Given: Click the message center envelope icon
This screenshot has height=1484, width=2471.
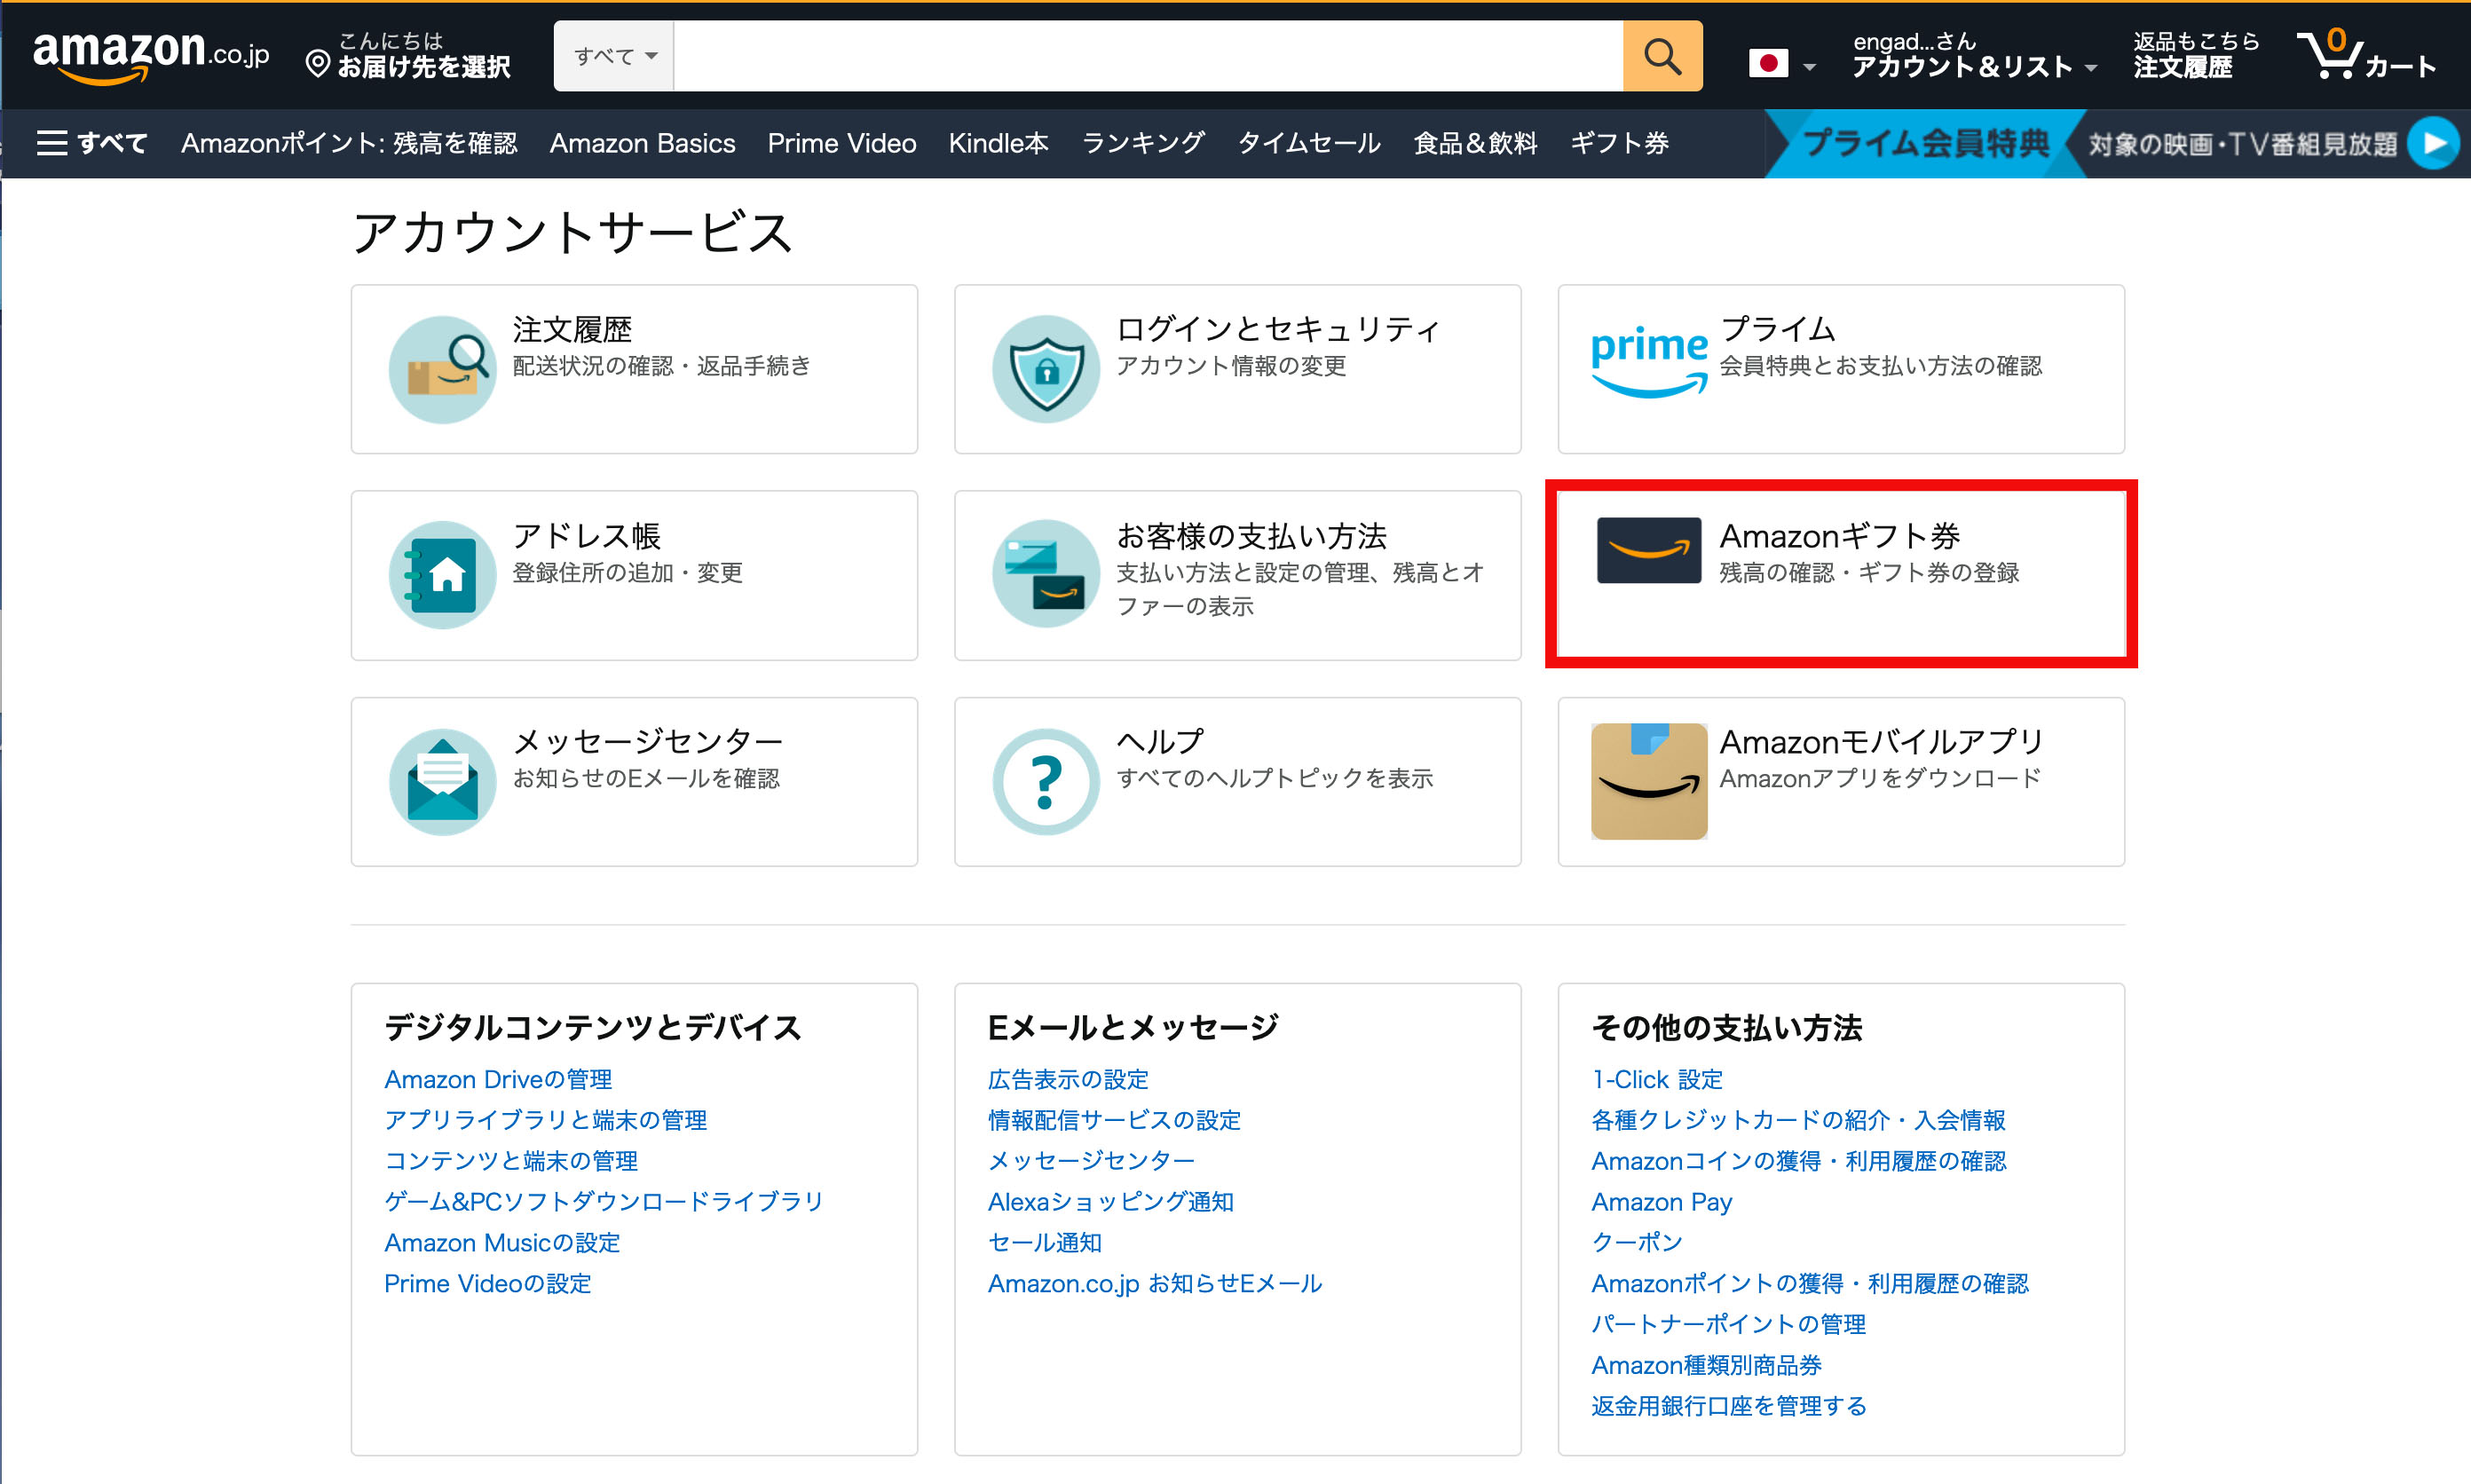Looking at the screenshot, I should (442, 781).
